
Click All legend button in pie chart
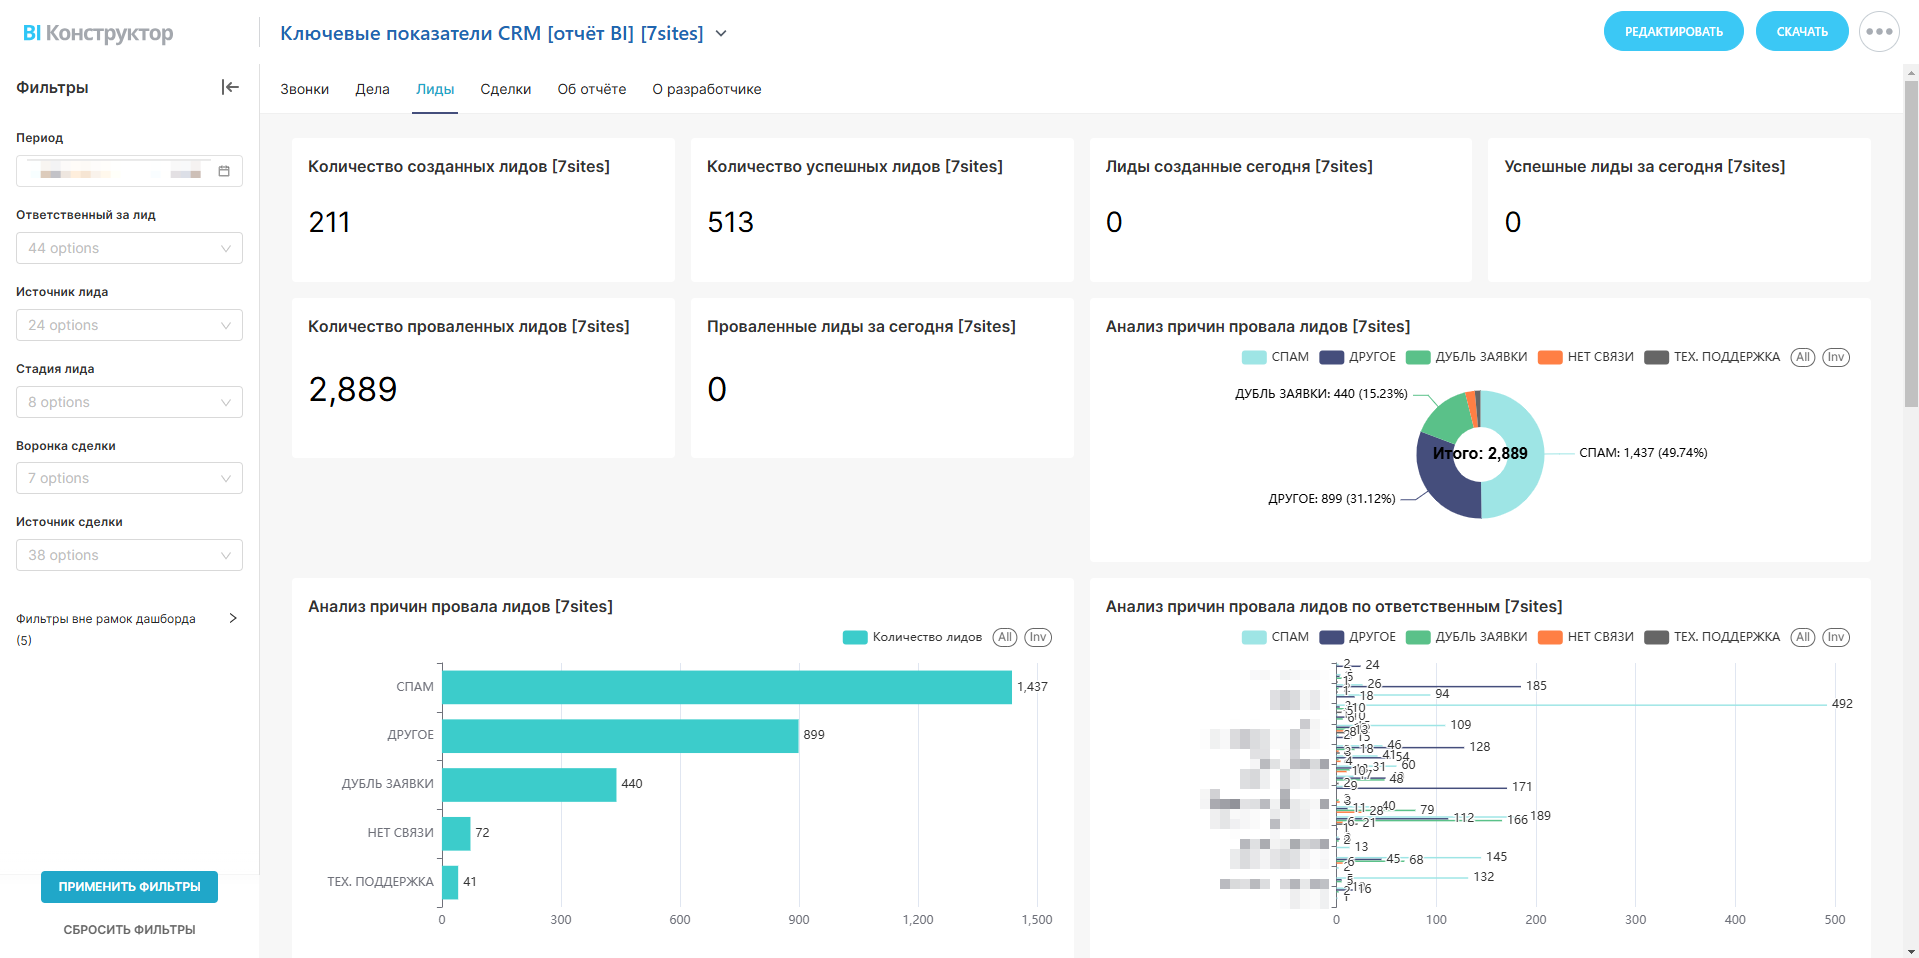tap(1802, 357)
